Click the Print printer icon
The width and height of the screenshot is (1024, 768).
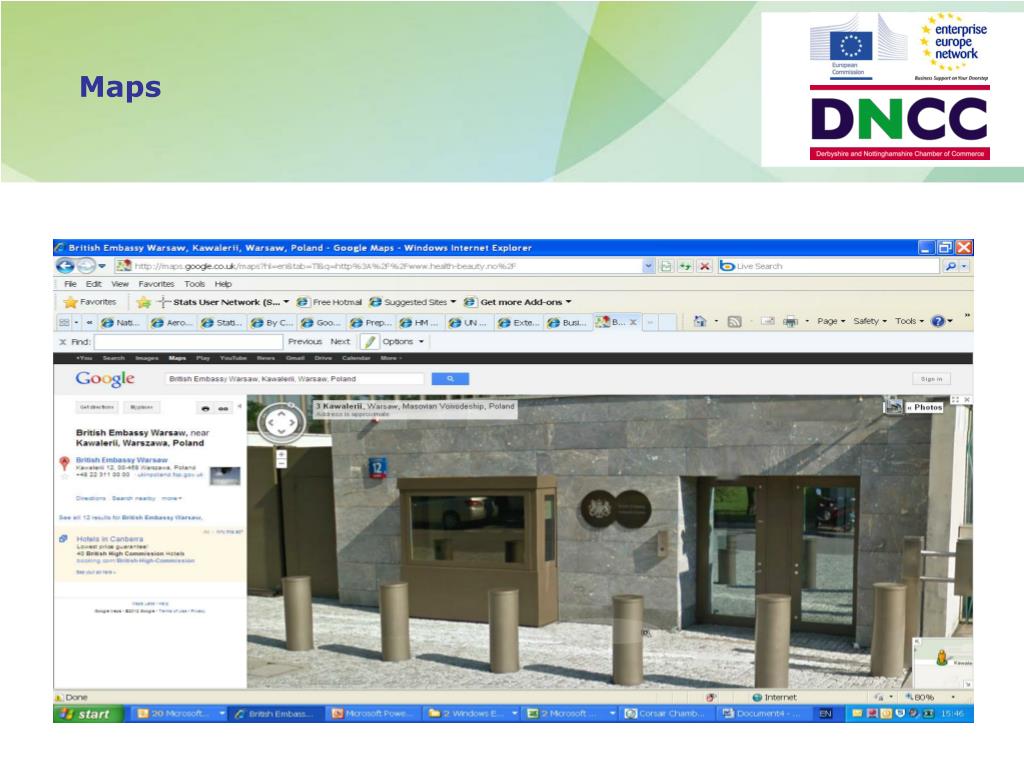790,321
